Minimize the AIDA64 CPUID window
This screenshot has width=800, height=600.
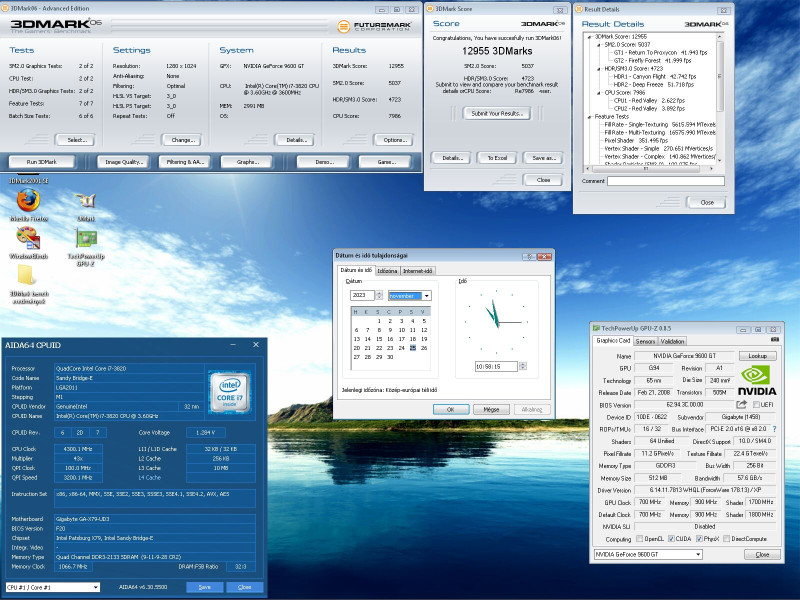click(x=233, y=345)
